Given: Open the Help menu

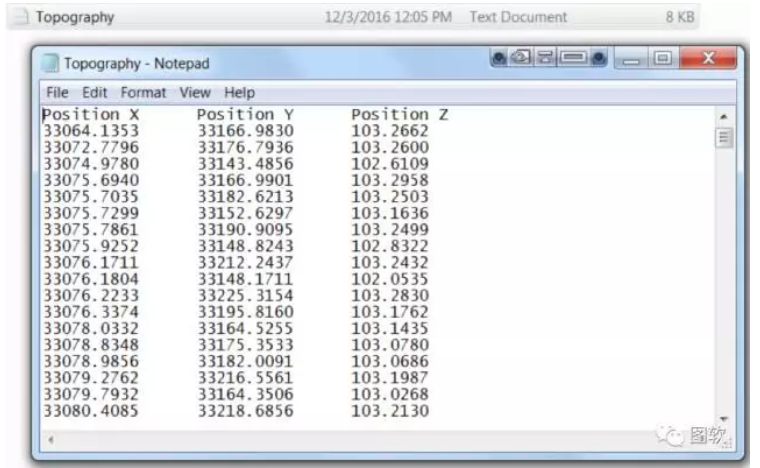Looking at the screenshot, I should click(239, 92).
